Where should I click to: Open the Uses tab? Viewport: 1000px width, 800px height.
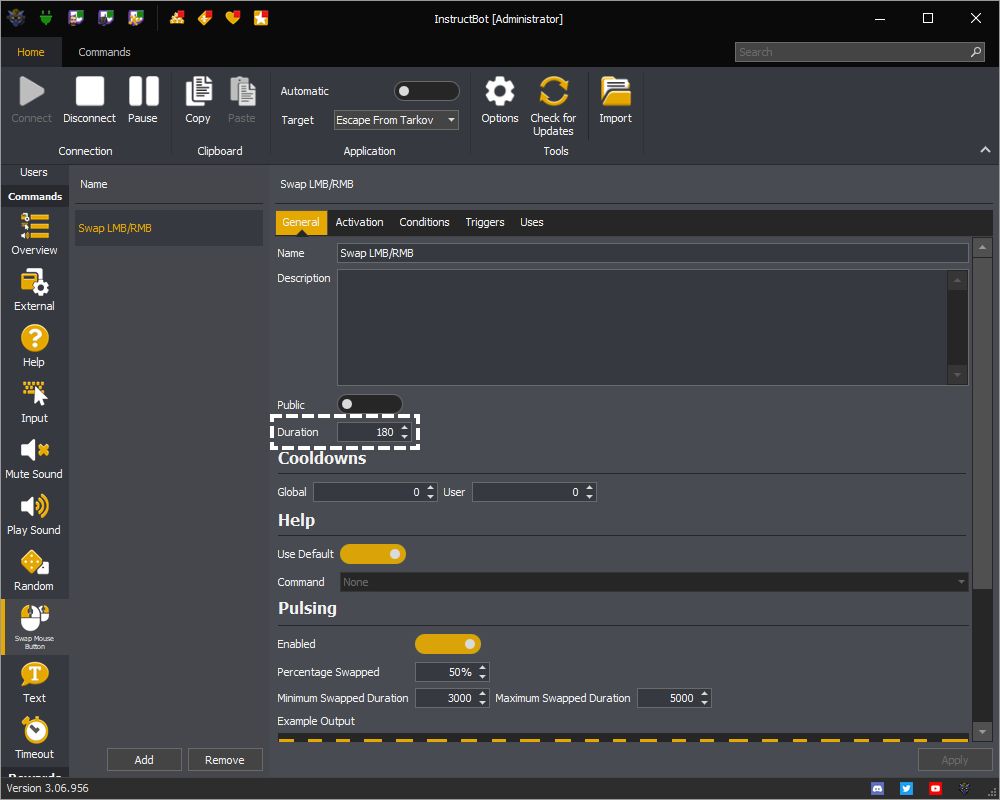tap(531, 222)
